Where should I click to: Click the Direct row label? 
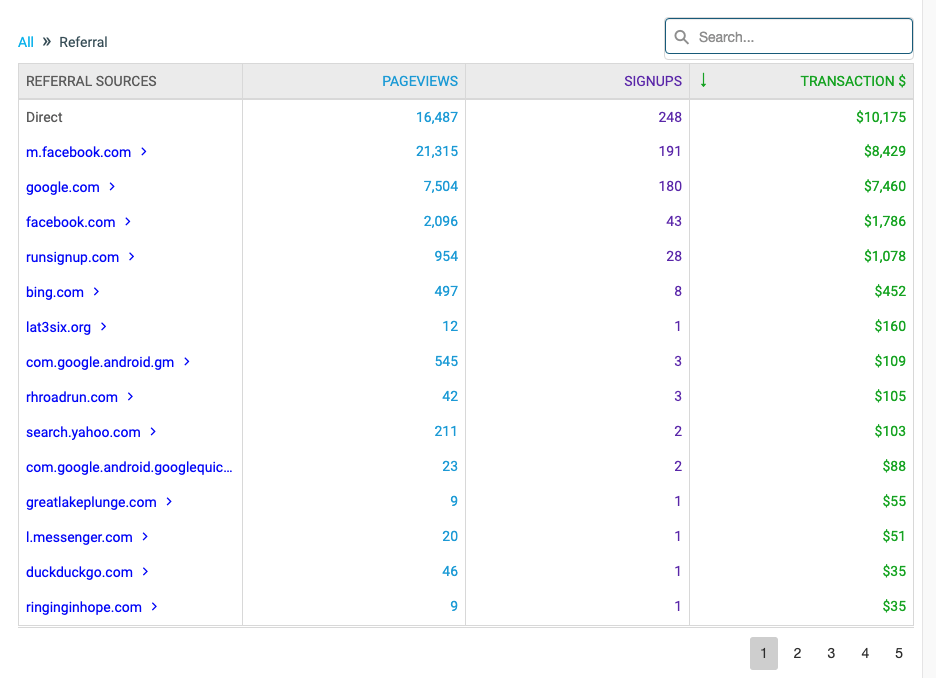tap(44, 117)
